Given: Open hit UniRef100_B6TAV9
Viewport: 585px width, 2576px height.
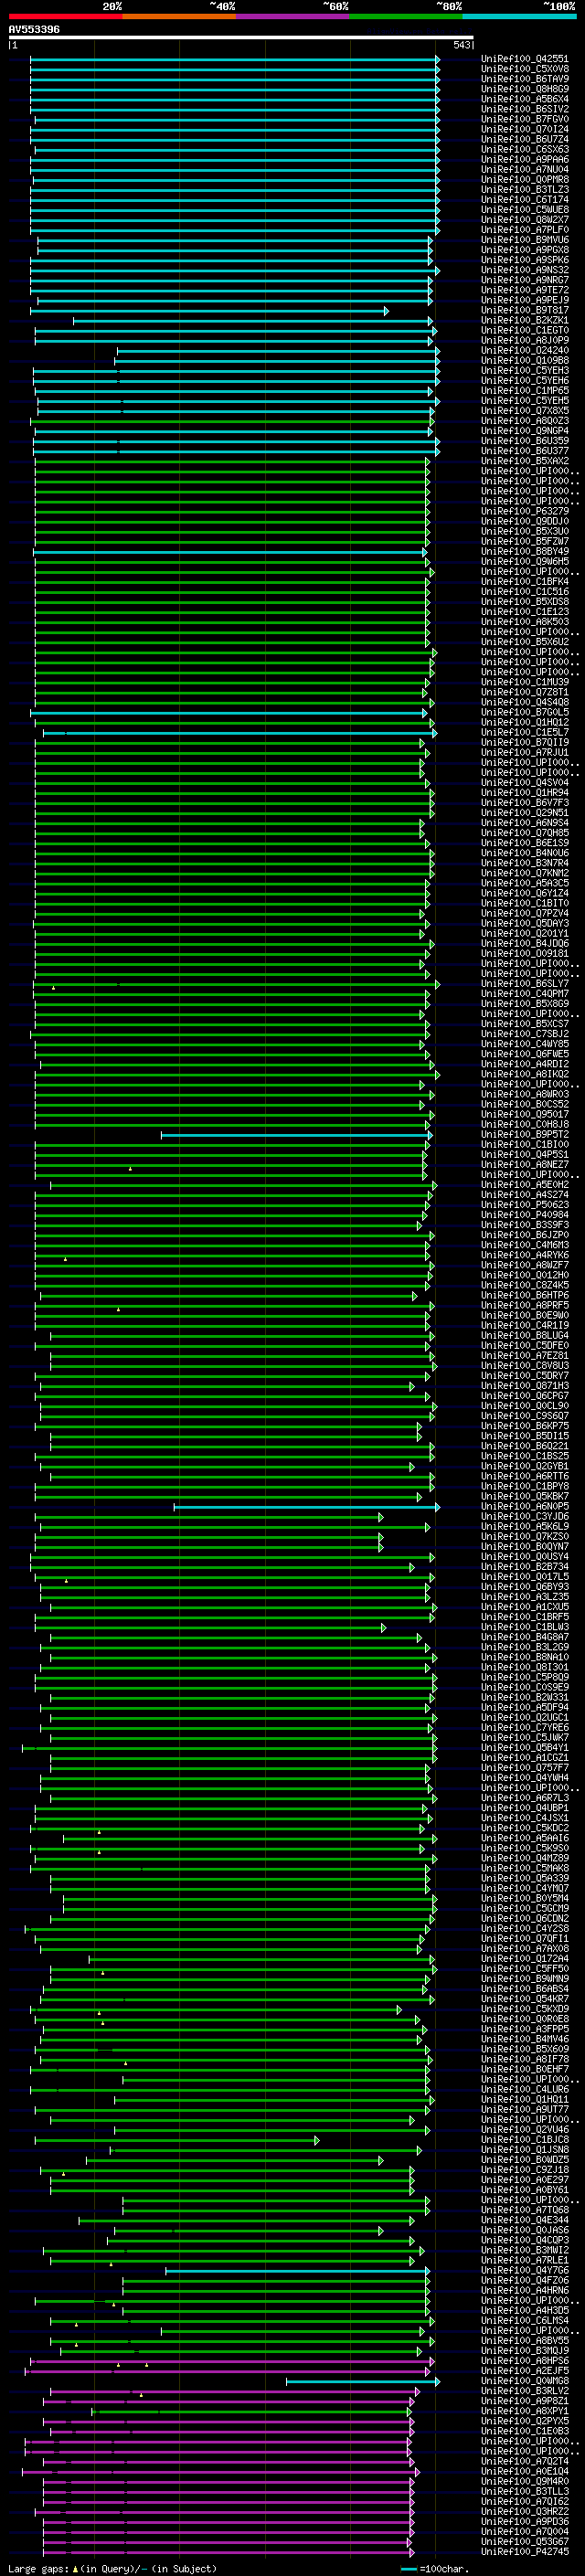Looking at the screenshot, I should coord(524,79).
